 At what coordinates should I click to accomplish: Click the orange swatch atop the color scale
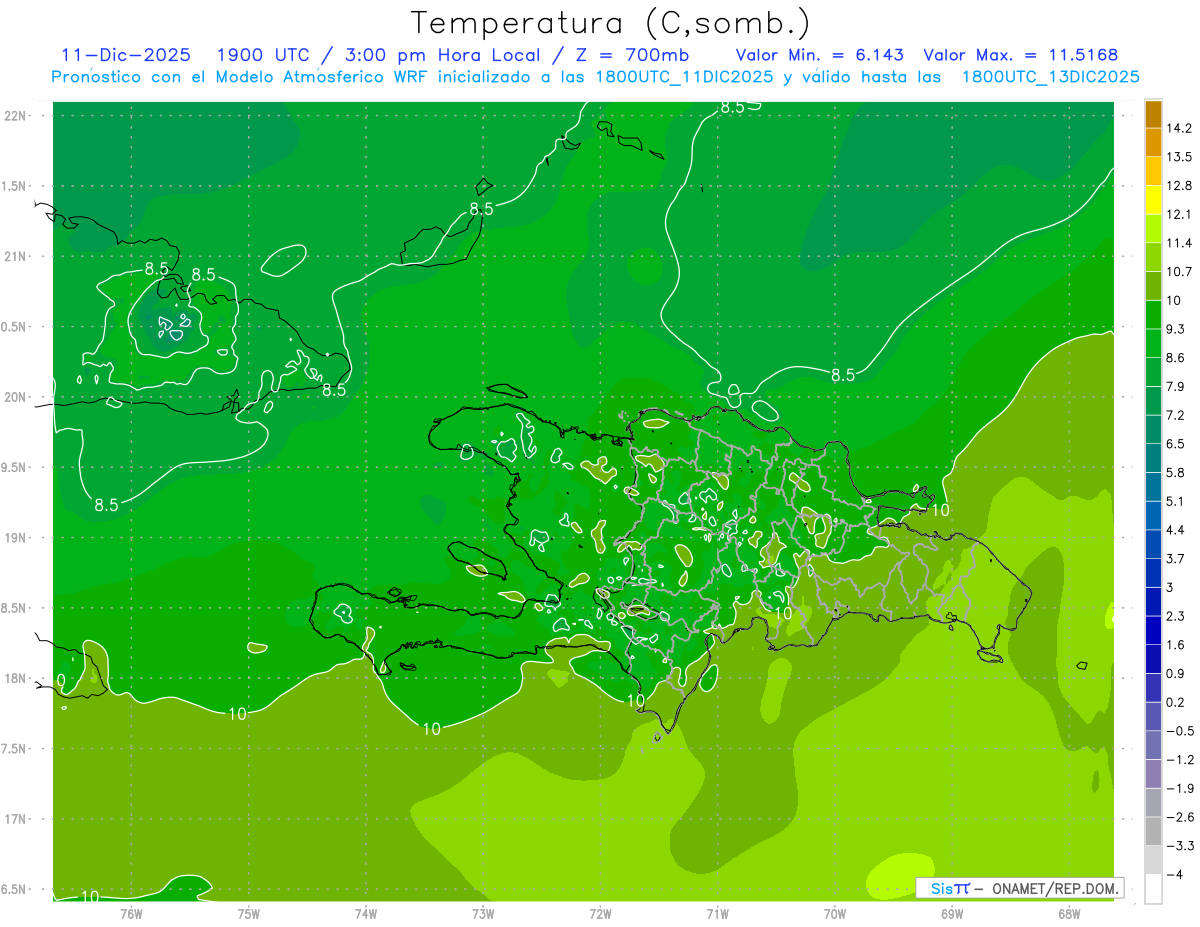click(x=1153, y=114)
